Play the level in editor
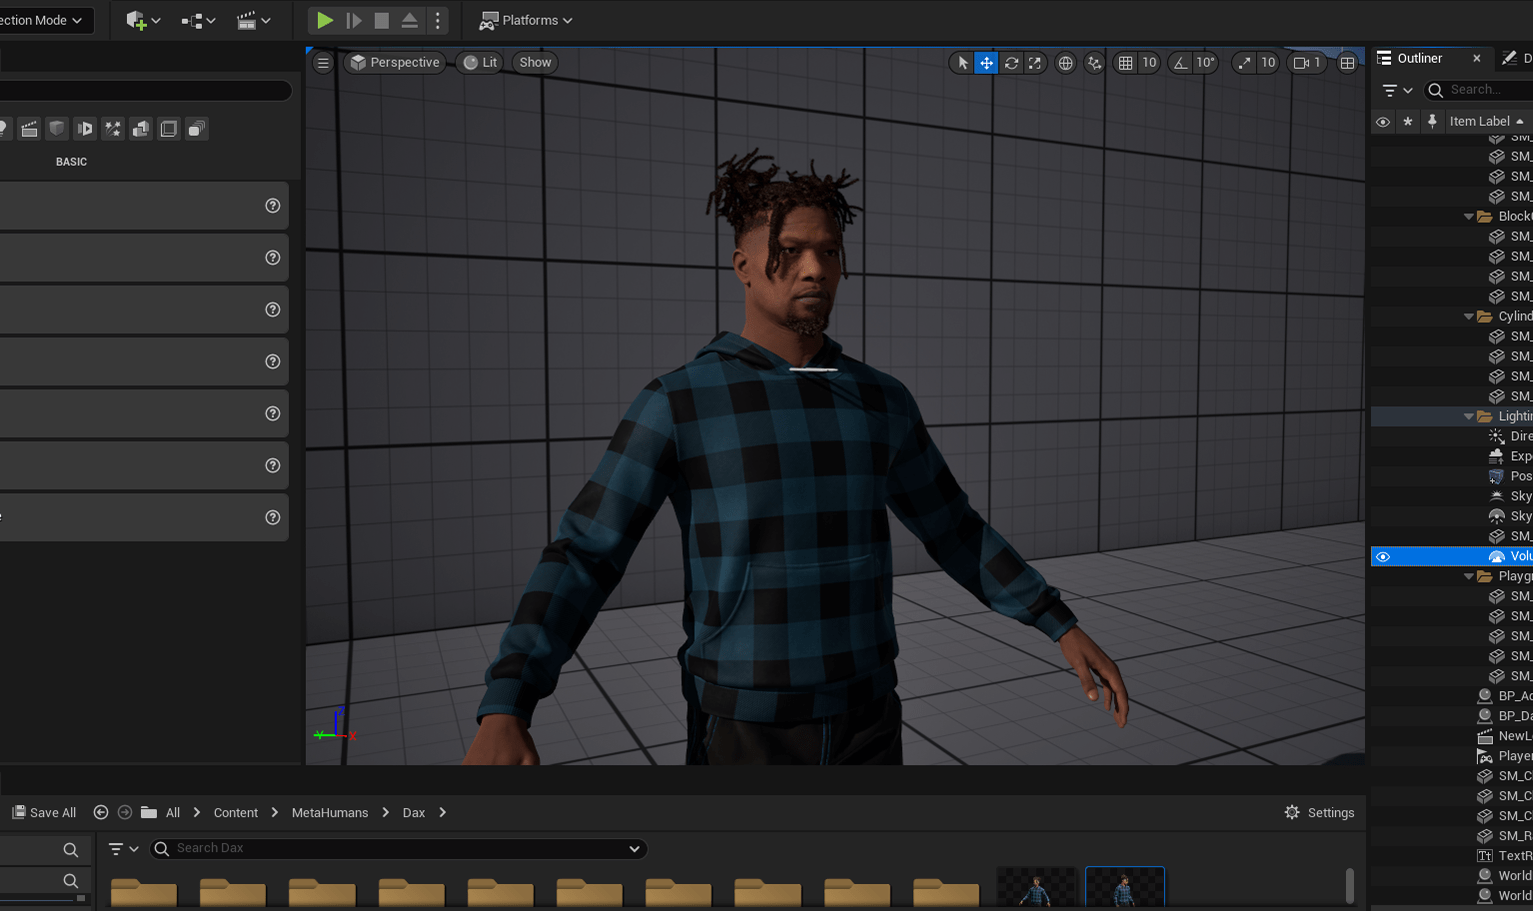 click(x=325, y=20)
